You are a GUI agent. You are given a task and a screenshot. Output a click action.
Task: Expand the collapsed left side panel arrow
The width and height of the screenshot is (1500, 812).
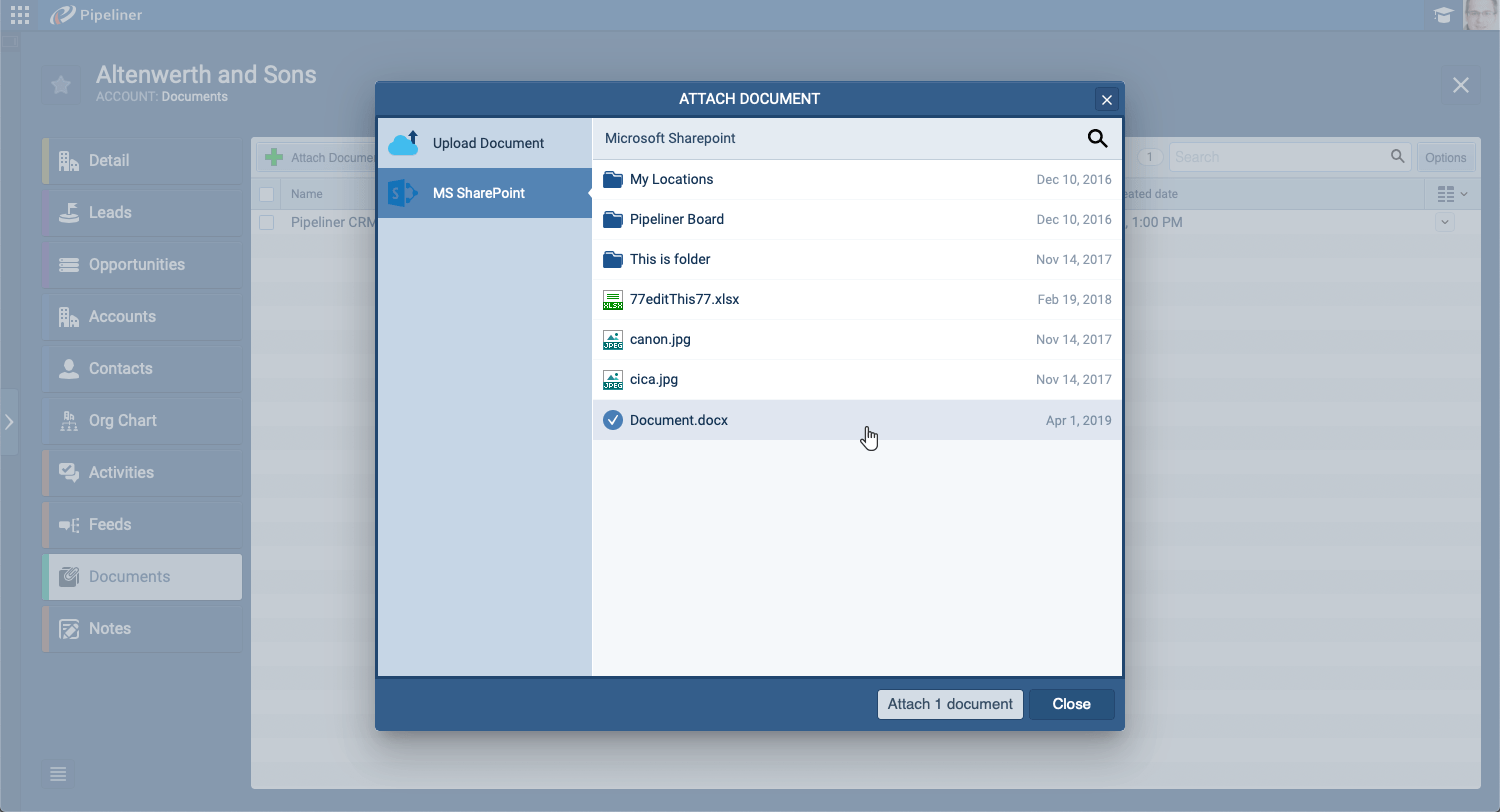tap(9, 422)
